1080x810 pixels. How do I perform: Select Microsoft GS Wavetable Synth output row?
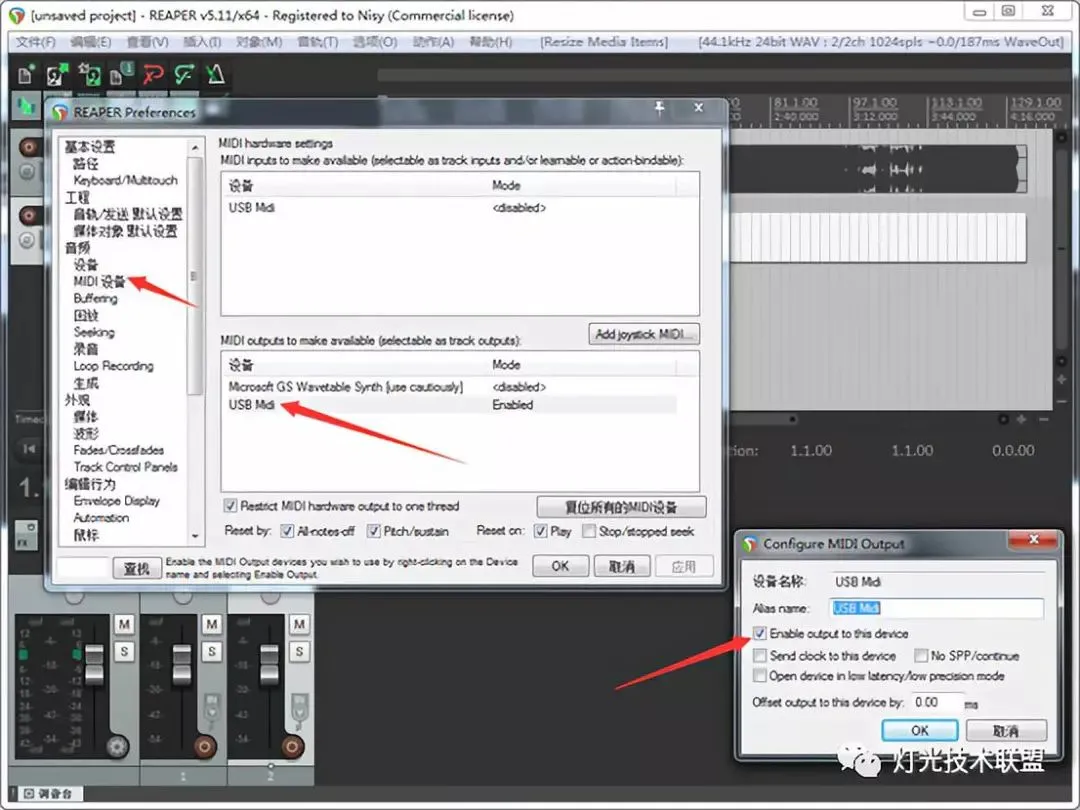tap(451, 387)
